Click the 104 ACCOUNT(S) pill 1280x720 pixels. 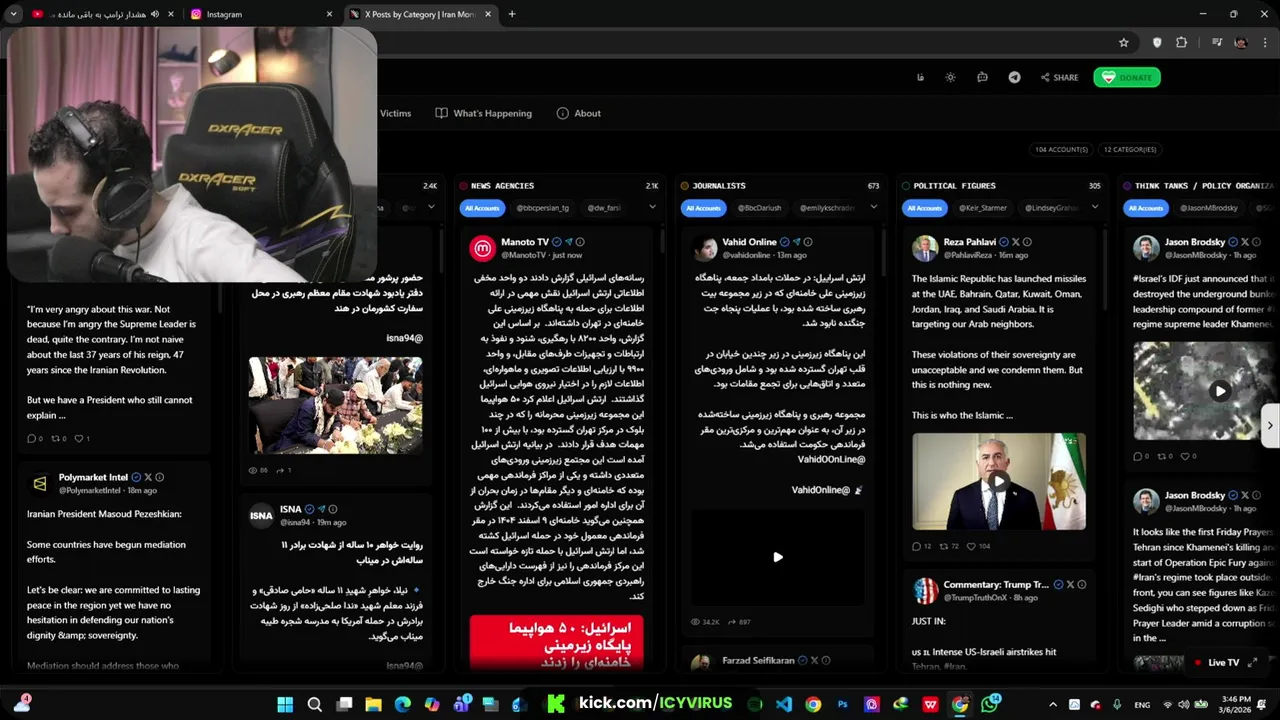(1061, 149)
